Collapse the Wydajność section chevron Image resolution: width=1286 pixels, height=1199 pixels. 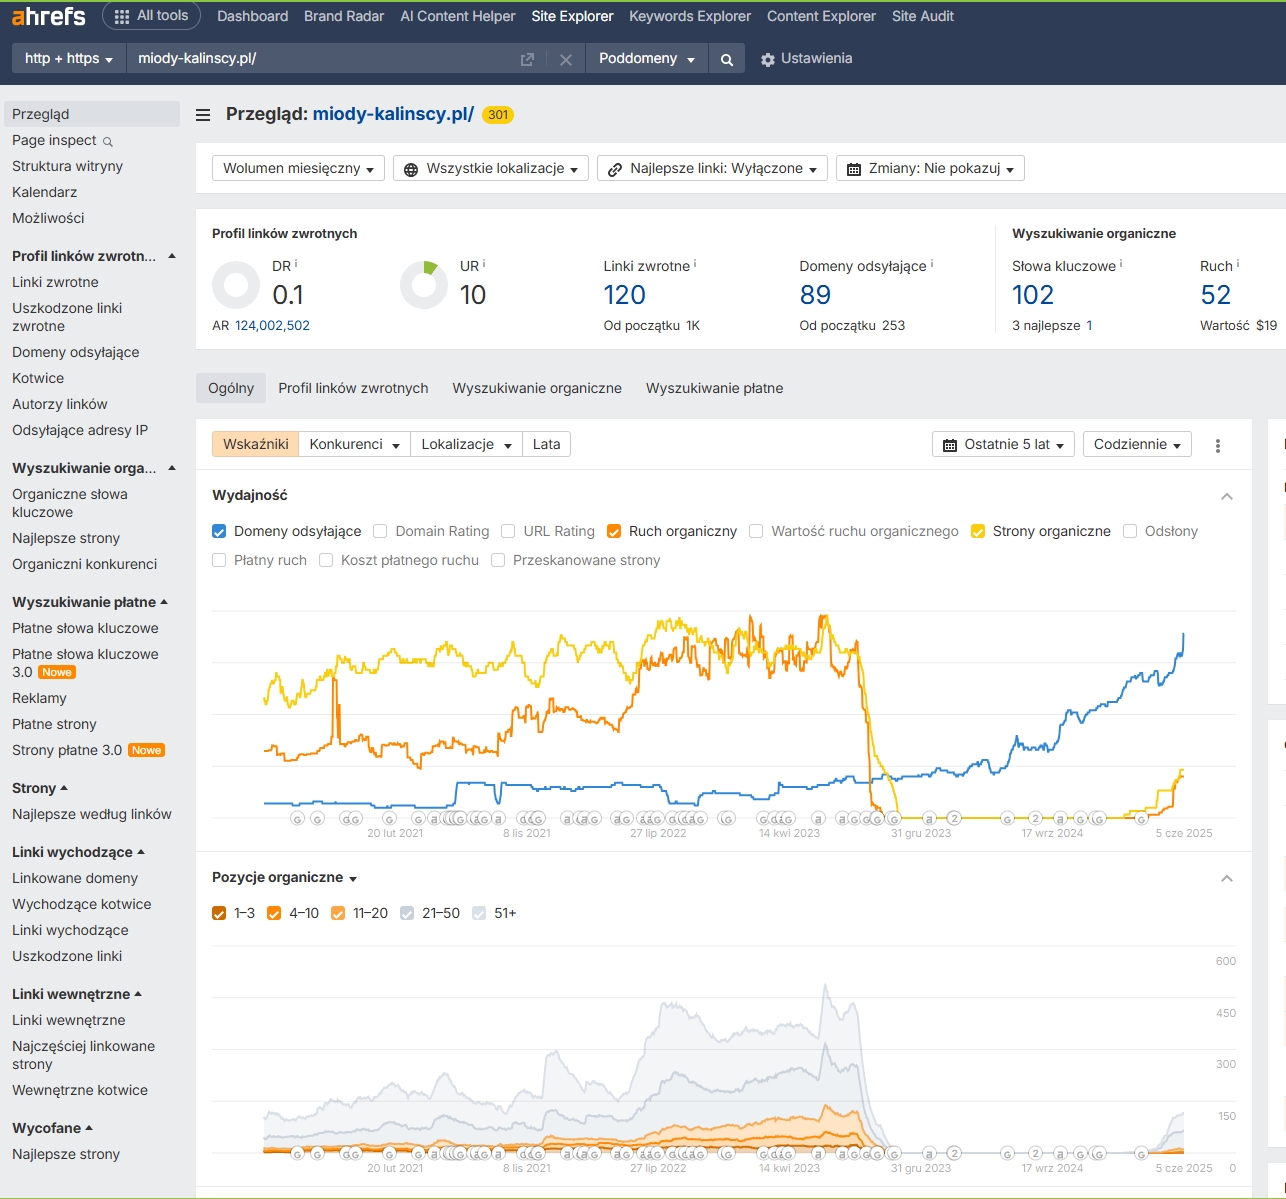click(1227, 496)
